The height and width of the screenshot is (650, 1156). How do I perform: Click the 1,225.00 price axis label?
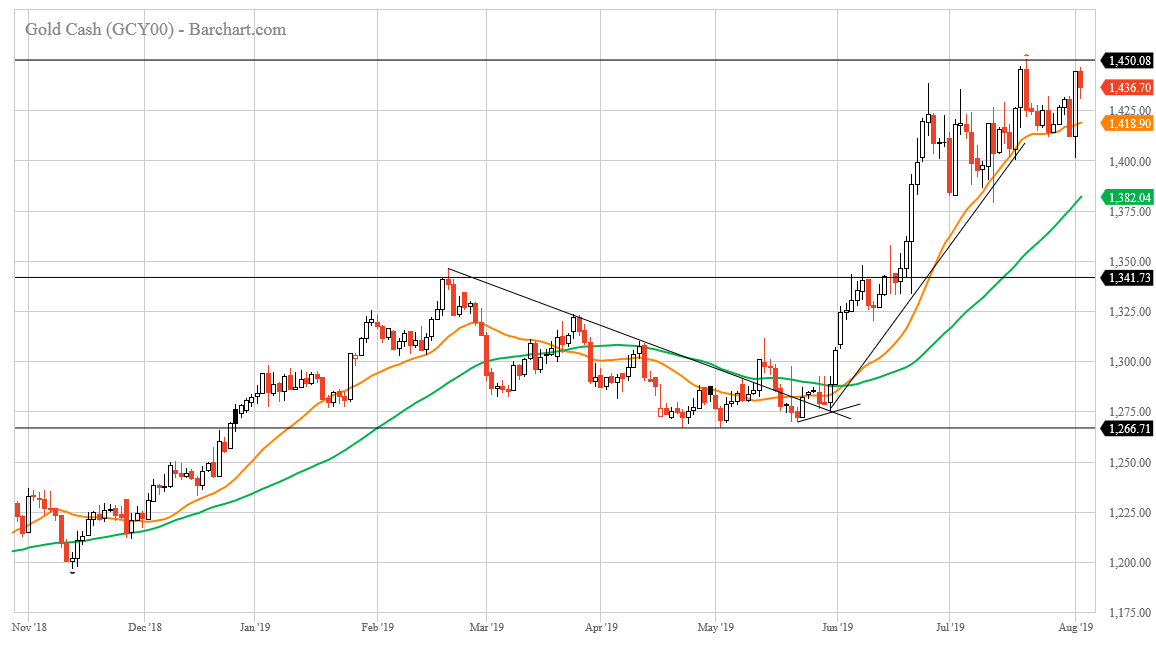point(1130,513)
